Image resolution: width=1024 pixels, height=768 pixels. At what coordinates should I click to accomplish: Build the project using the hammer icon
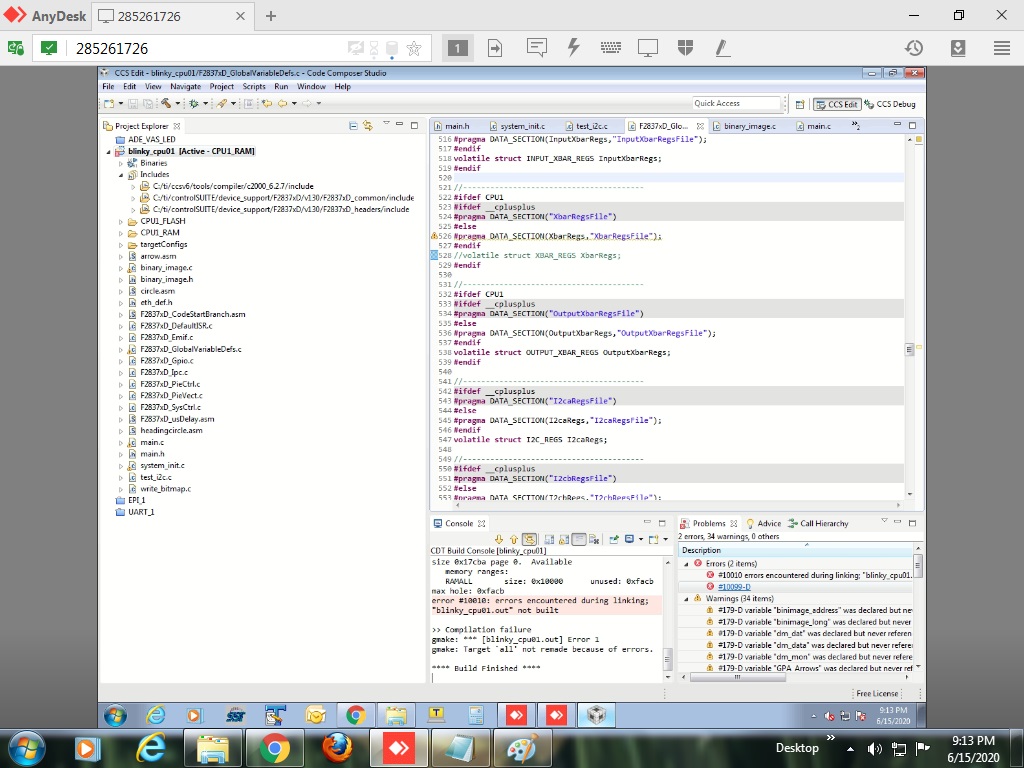point(166,105)
